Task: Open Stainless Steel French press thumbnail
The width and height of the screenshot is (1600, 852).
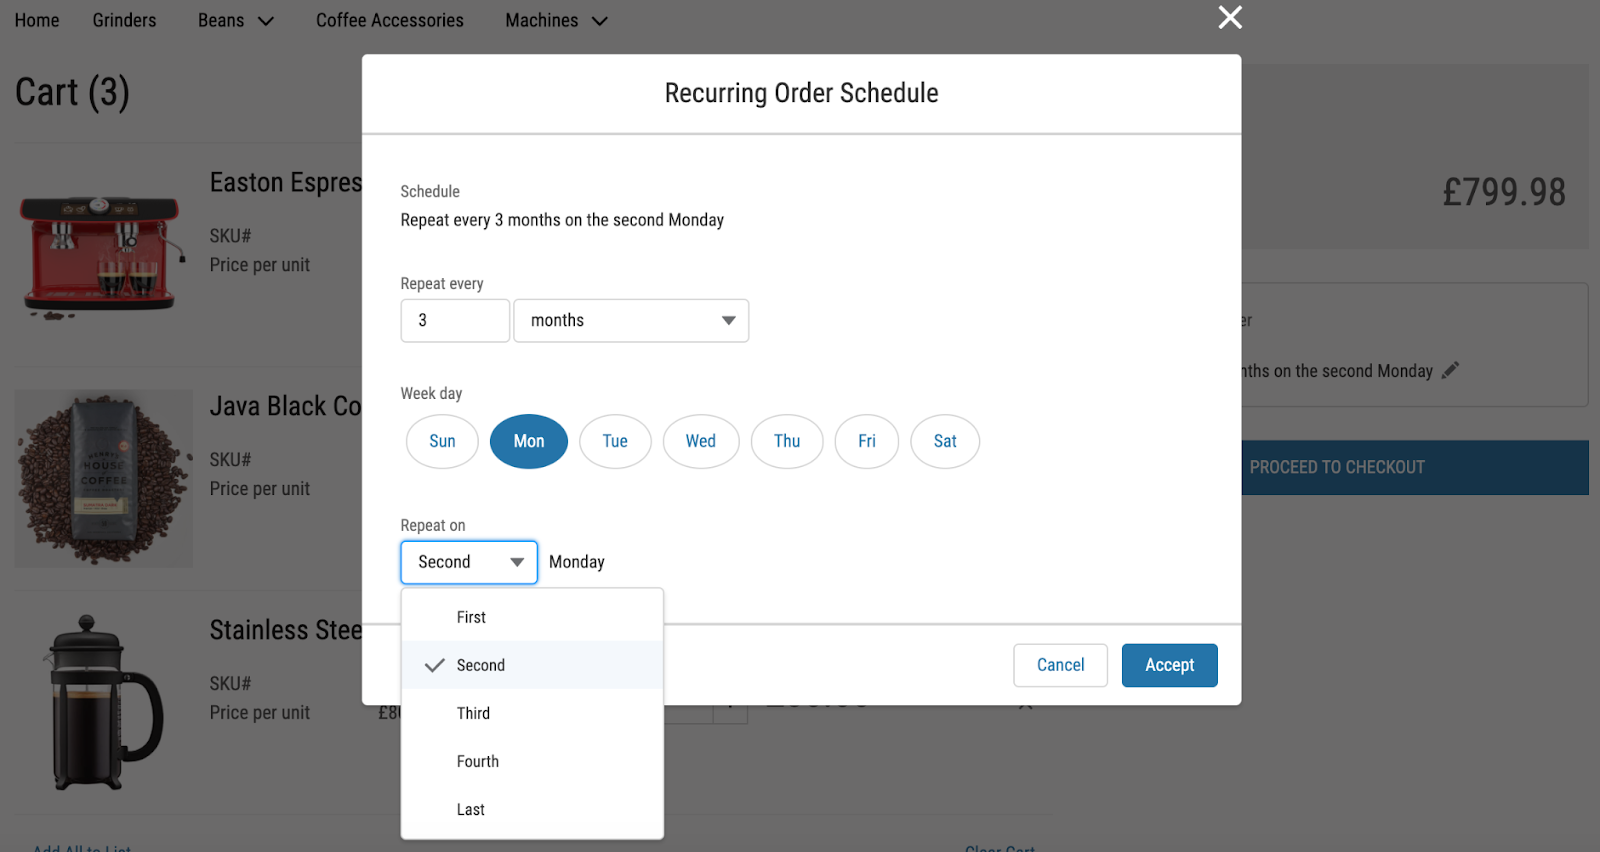Action: coord(104,702)
